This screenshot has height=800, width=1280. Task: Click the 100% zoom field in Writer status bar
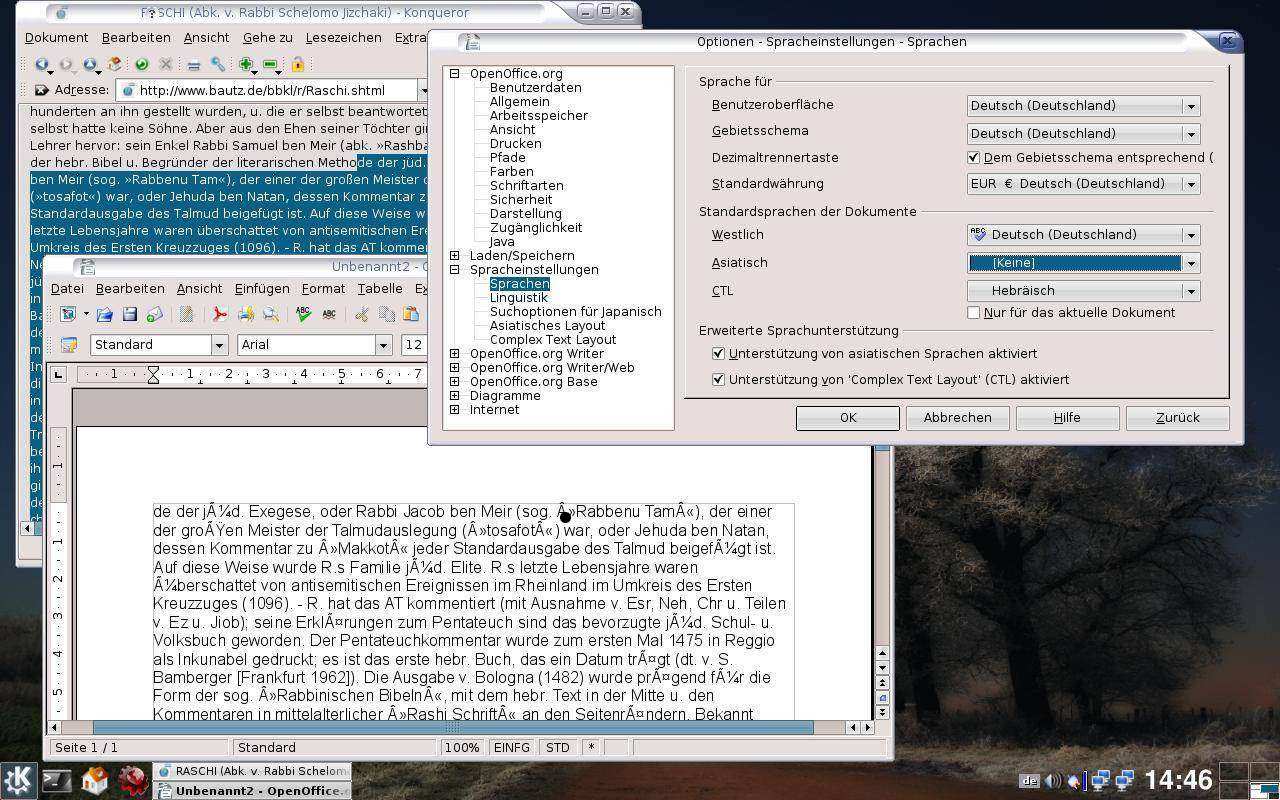[462, 747]
